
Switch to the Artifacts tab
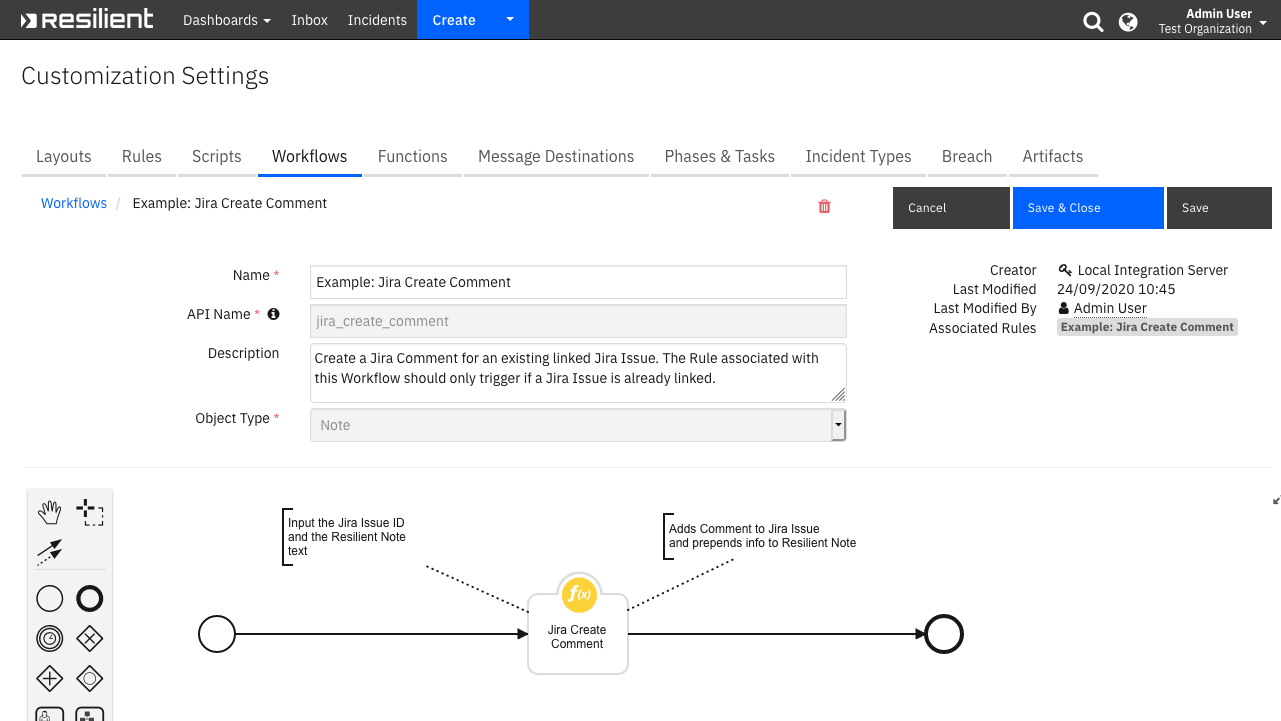point(1053,157)
